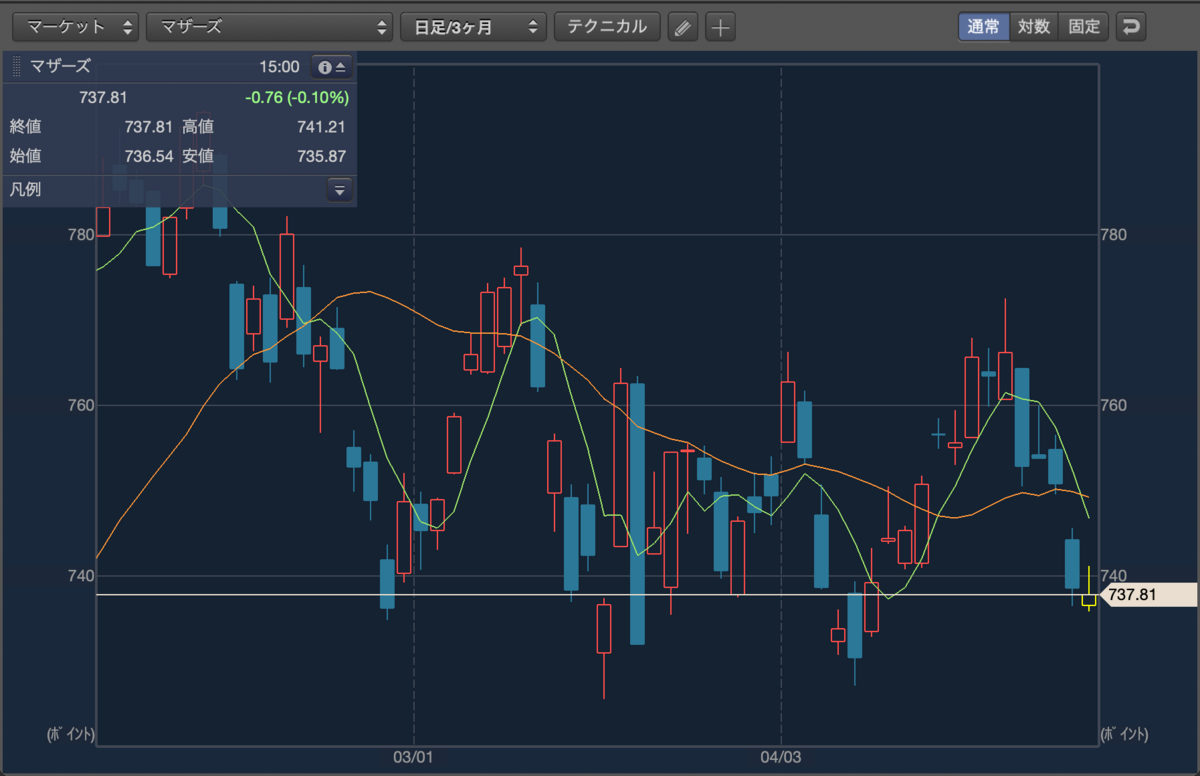Click the 始値 736.54 value
Screen dimensions: 1200x776
coord(149,156)
